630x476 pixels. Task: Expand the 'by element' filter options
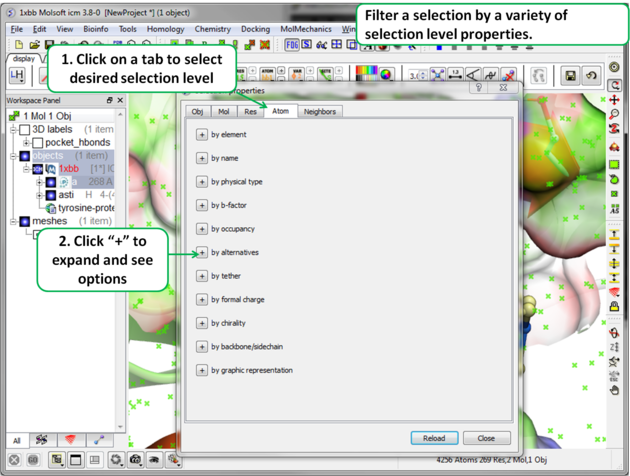click(202, 134)
